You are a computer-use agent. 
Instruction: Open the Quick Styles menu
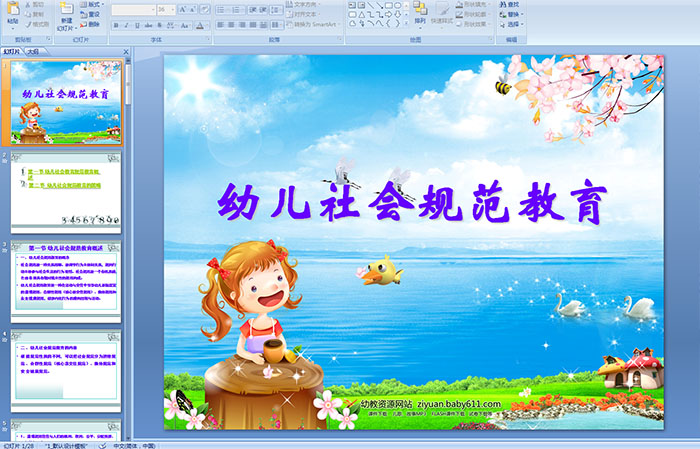coord(442,13)
